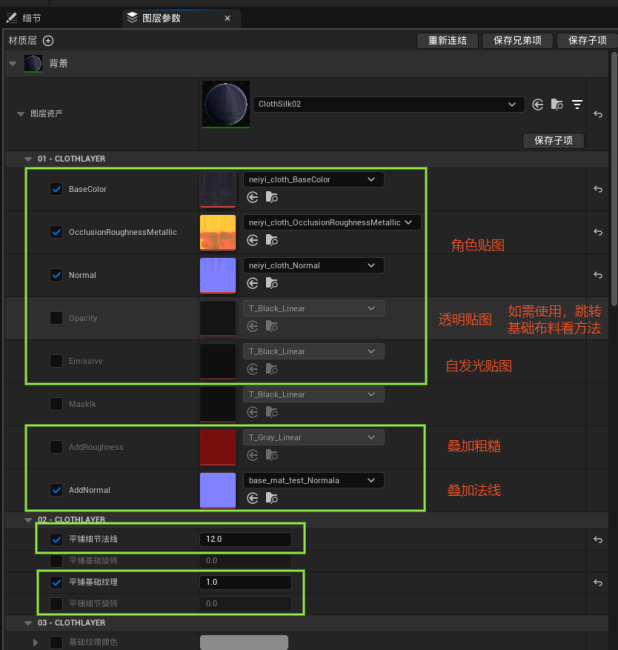The image size is (618, 650).
Task: Enable the Opacity parameter checkbox
Action: [x=56, y=318]
